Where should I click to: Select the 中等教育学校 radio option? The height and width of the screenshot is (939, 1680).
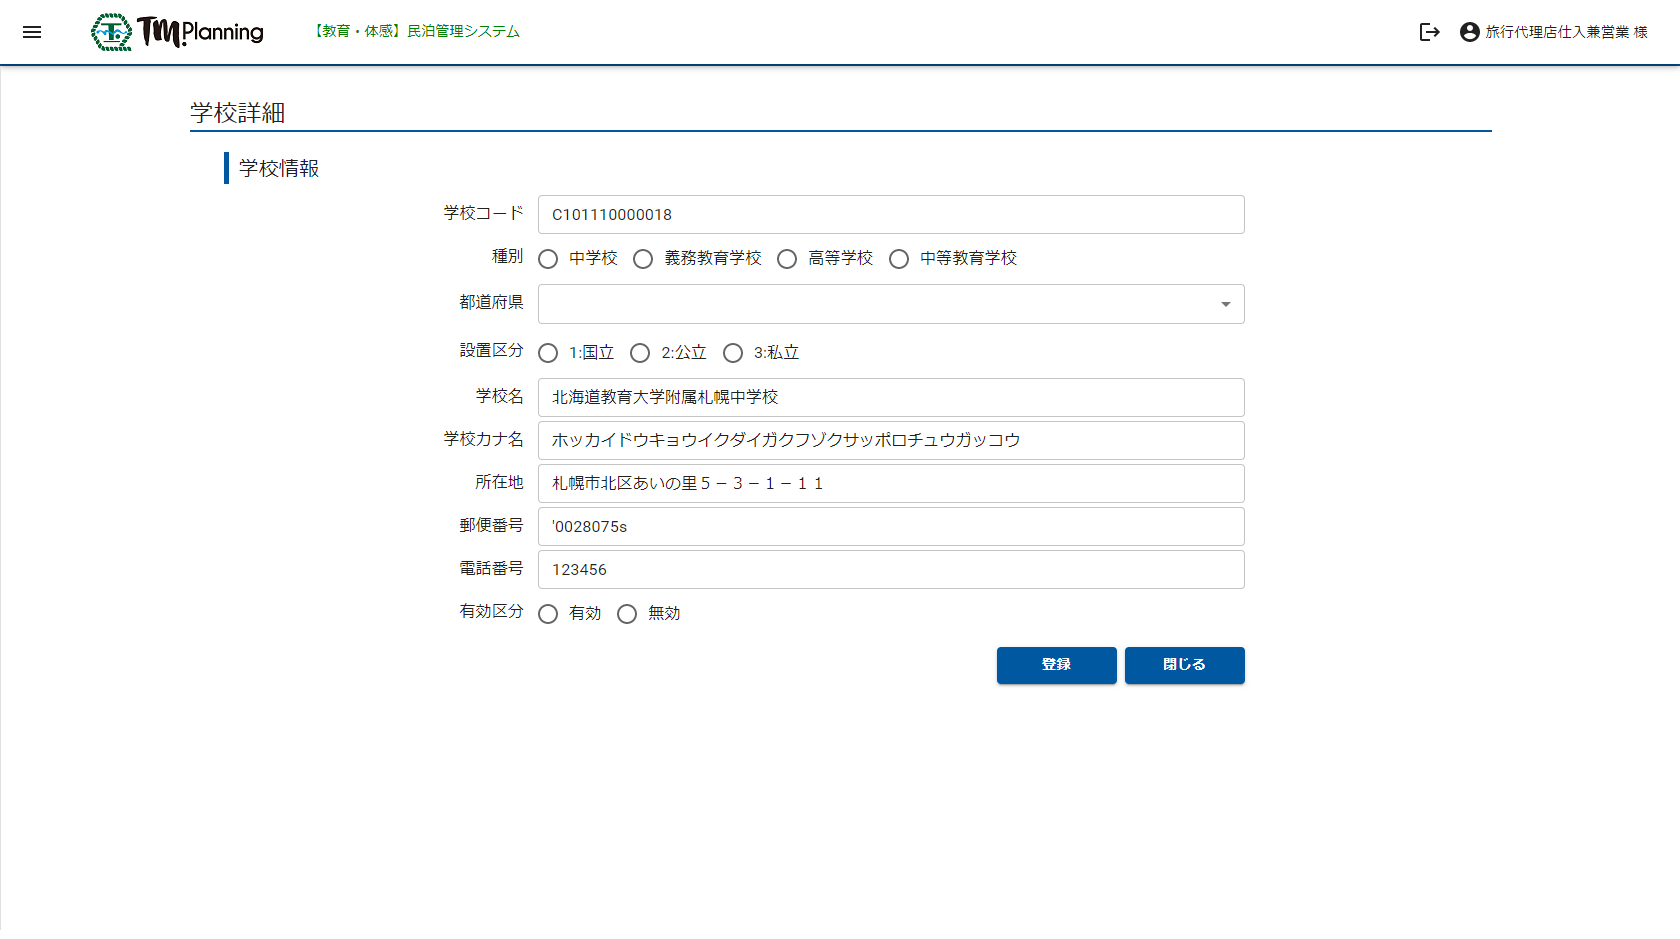[899, 259]
